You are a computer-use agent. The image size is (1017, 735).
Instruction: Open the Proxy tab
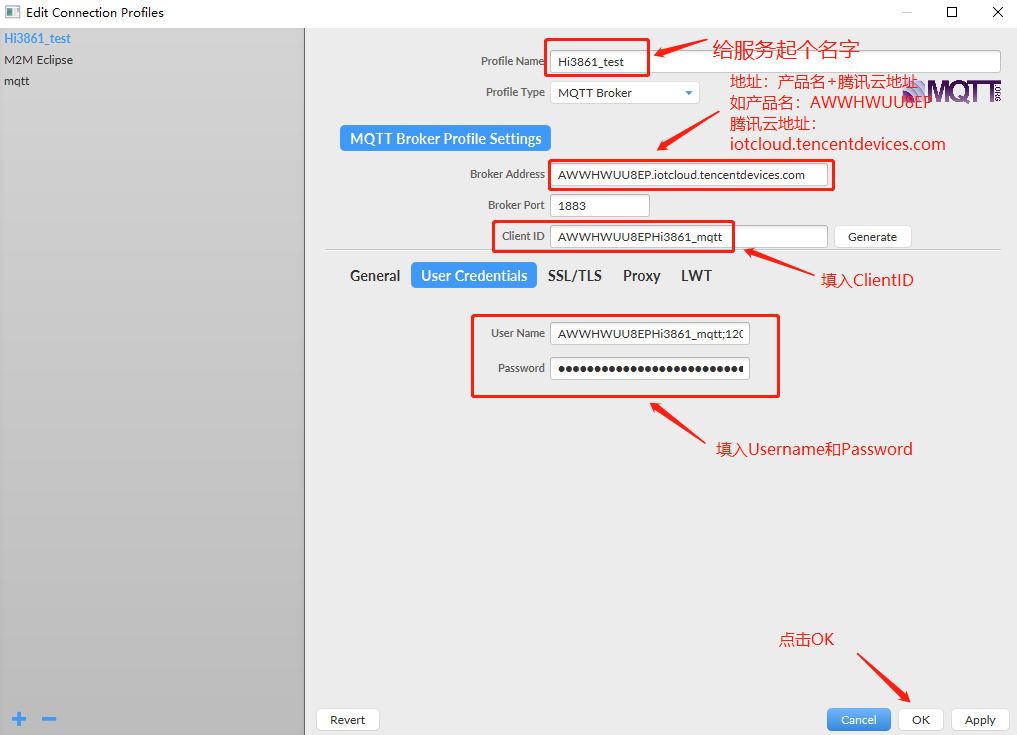click(x=641, y=276)
